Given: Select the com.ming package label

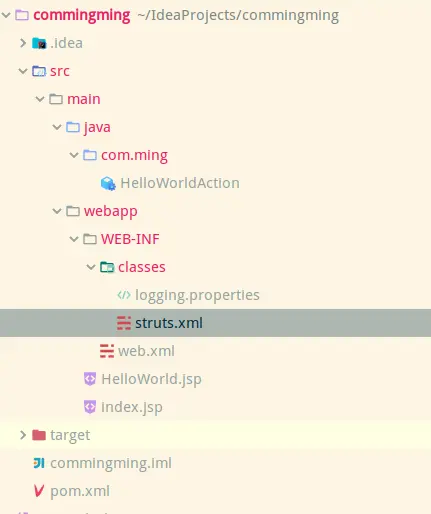Looking at the screenshot, I should (134, 156).
